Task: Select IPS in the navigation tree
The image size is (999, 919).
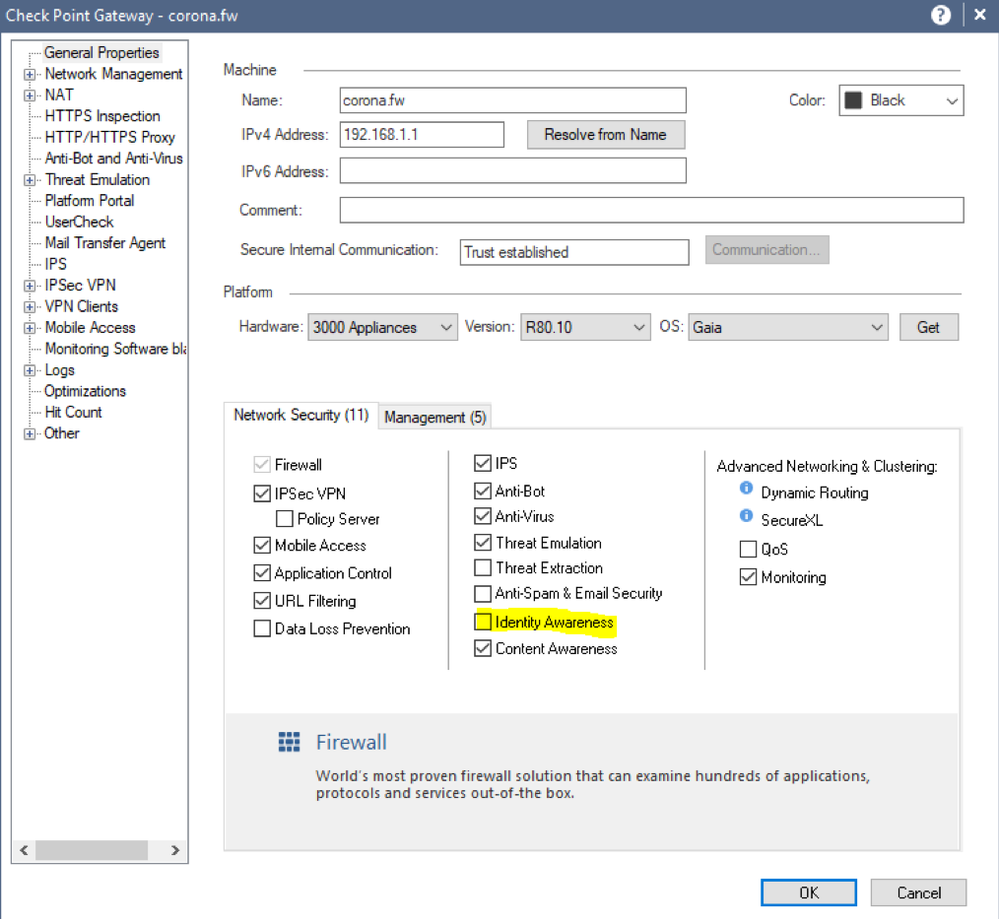Action: tap(55, 264)
